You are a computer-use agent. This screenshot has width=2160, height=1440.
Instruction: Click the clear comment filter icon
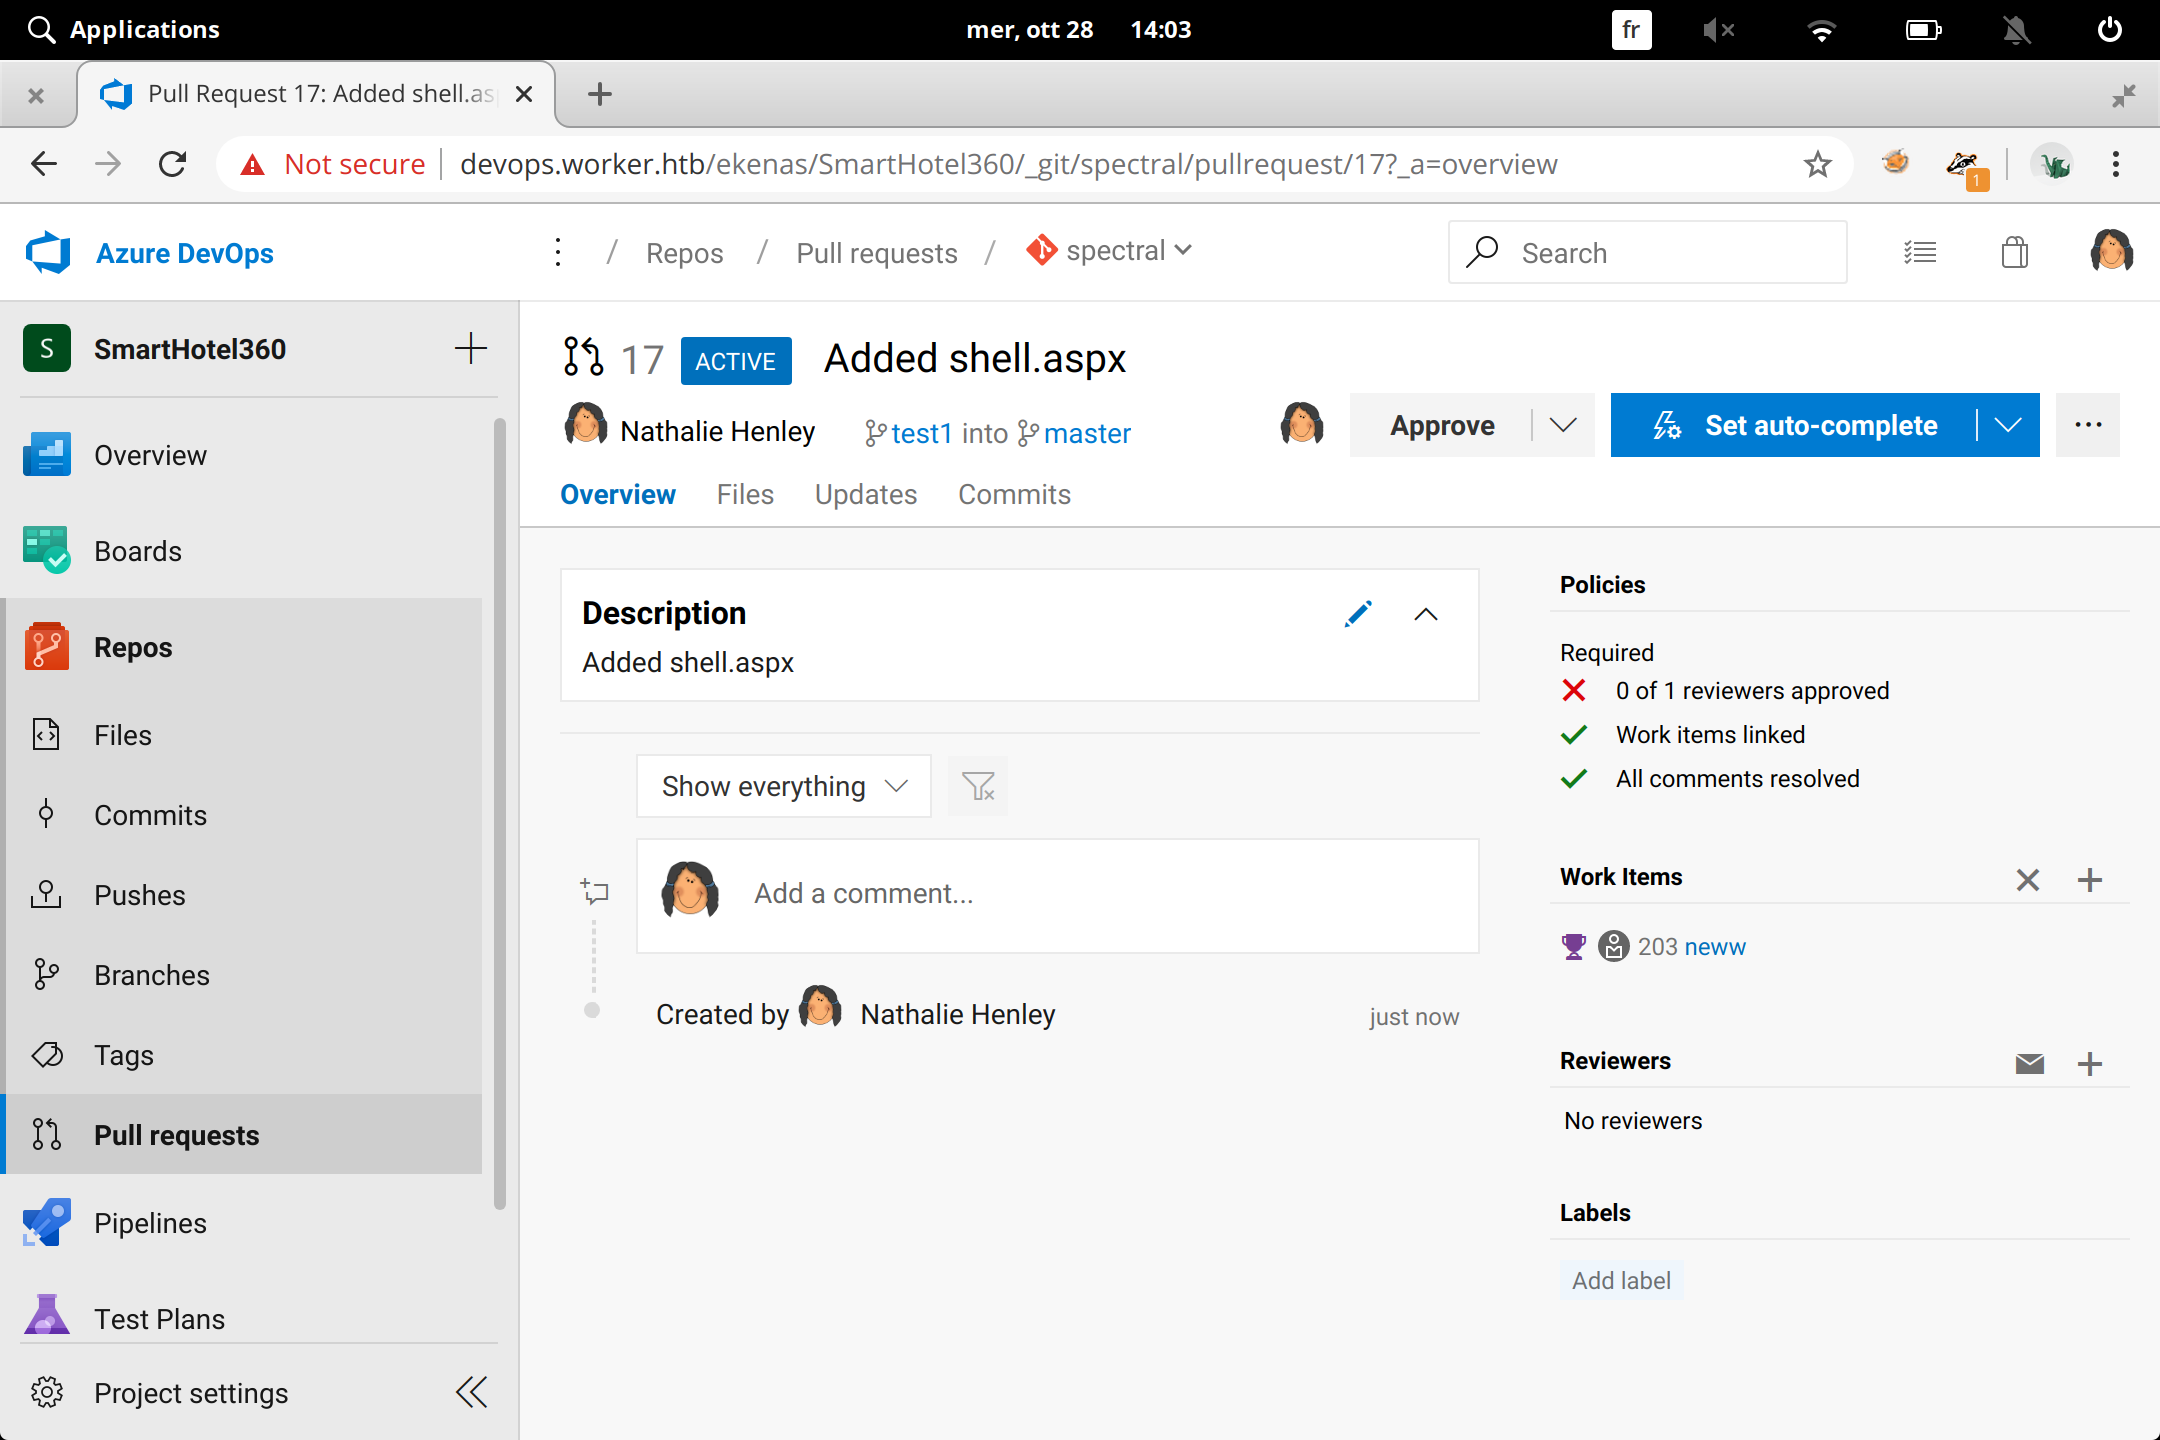click(978, 787)
